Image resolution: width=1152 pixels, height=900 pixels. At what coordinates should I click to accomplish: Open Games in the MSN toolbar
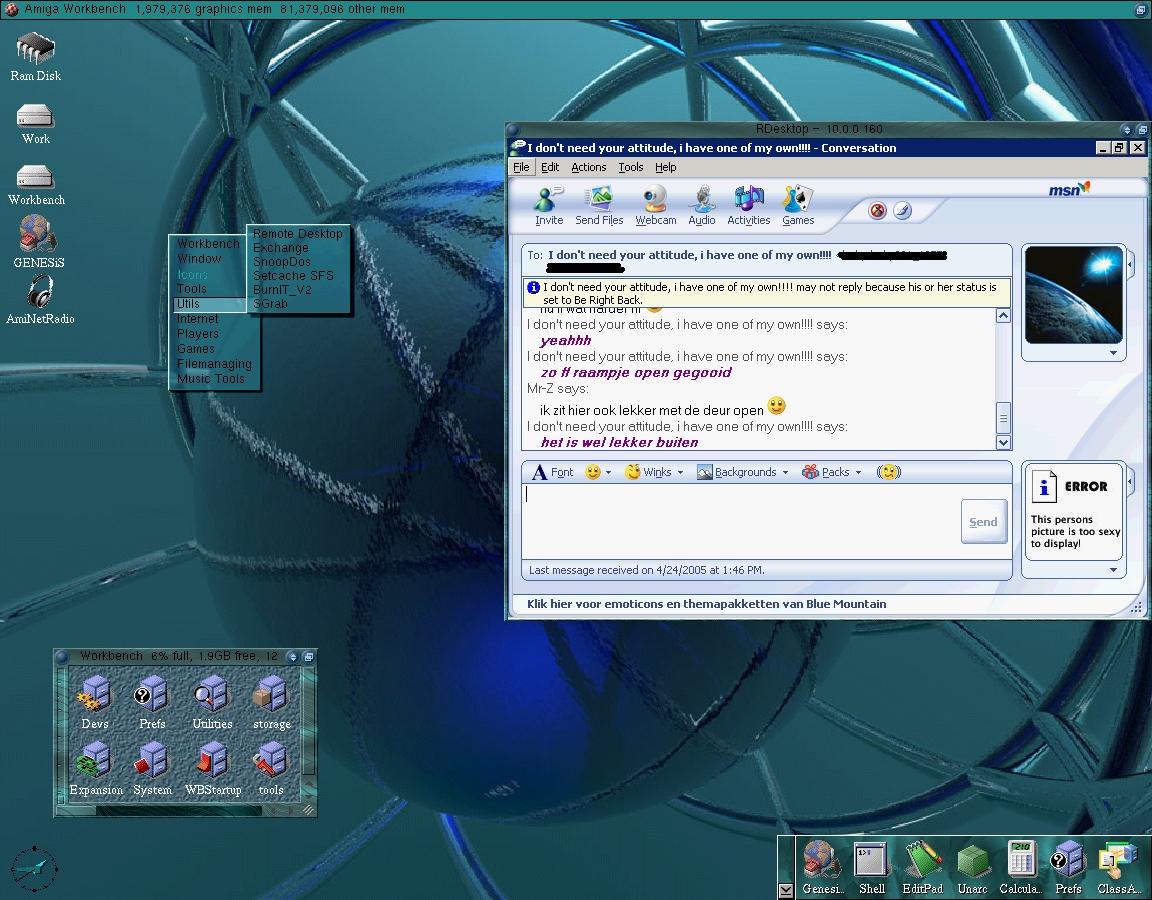(x=798, y=205)
